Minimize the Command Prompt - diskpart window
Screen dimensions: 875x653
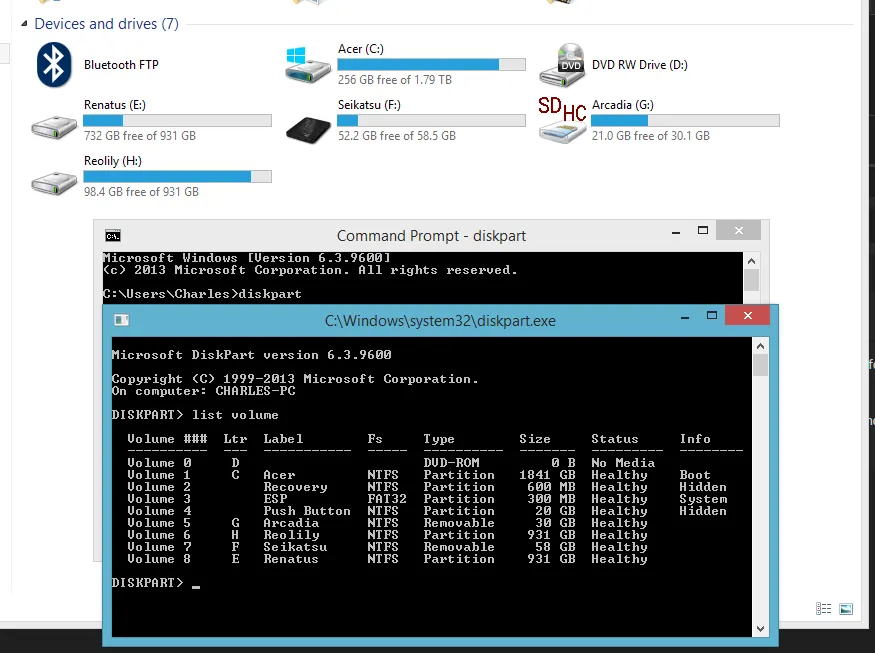pos(676,231)
